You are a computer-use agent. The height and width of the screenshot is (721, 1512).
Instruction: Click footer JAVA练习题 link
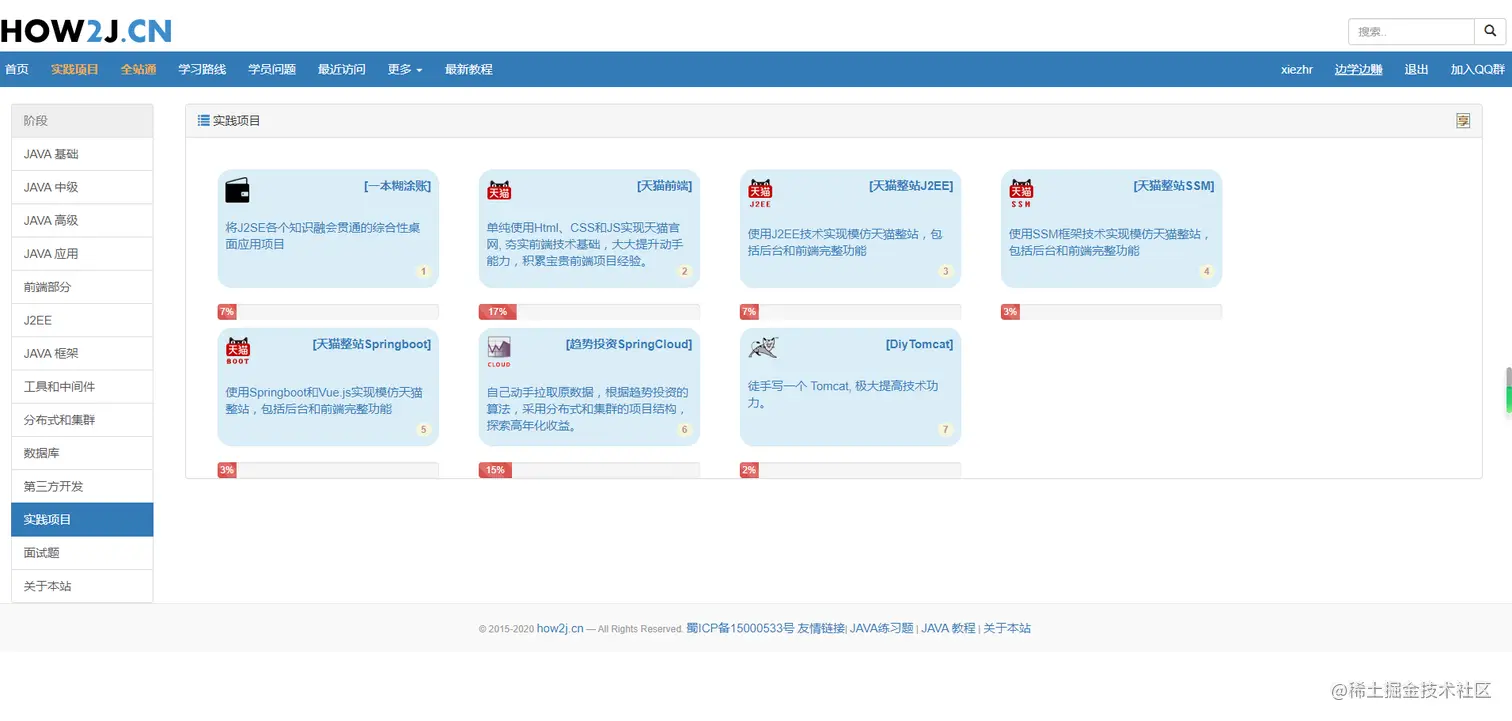(x=882, y=628)
